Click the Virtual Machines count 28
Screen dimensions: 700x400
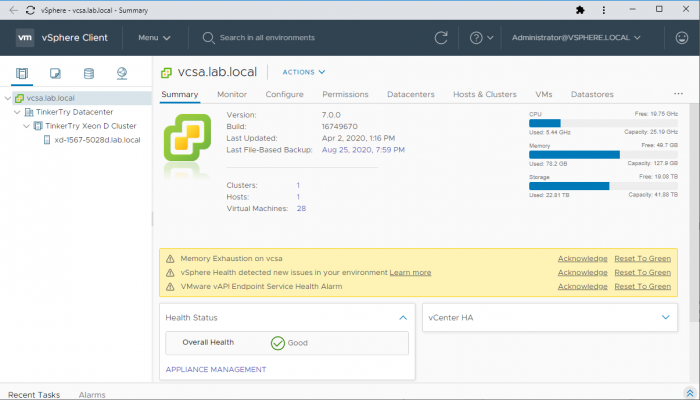click(301, 208)
